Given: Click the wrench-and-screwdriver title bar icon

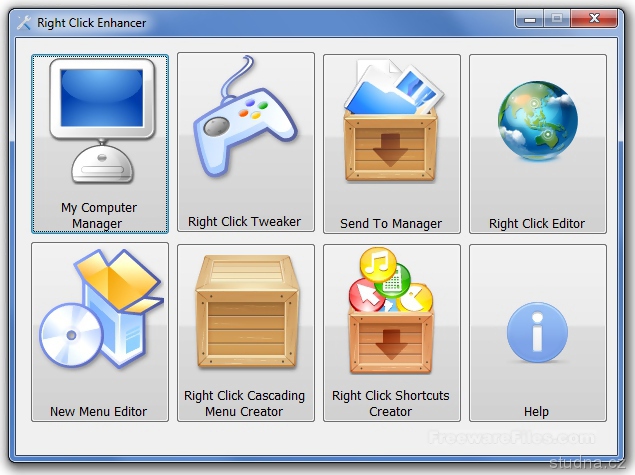Looking at the screenshot, I should point(24,23).
